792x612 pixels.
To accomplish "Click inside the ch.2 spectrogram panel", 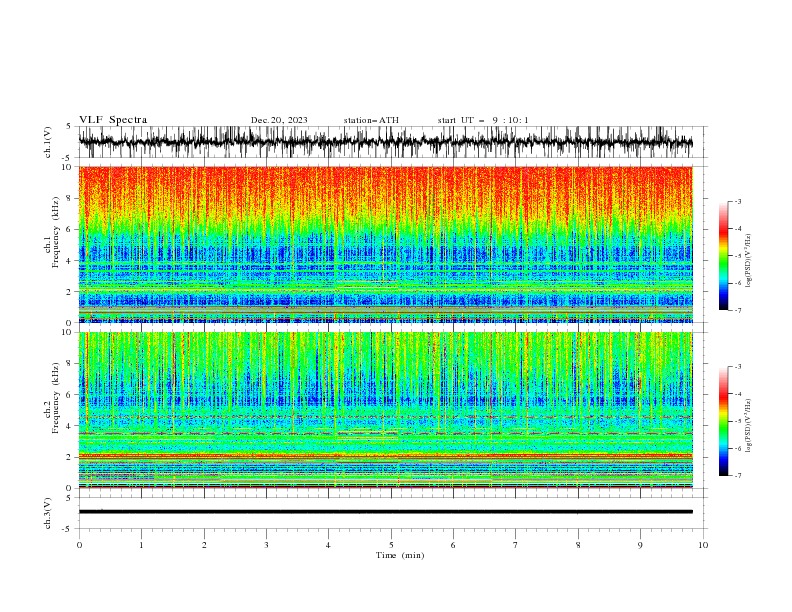I will pyautogui.click(x=385, y=410).
